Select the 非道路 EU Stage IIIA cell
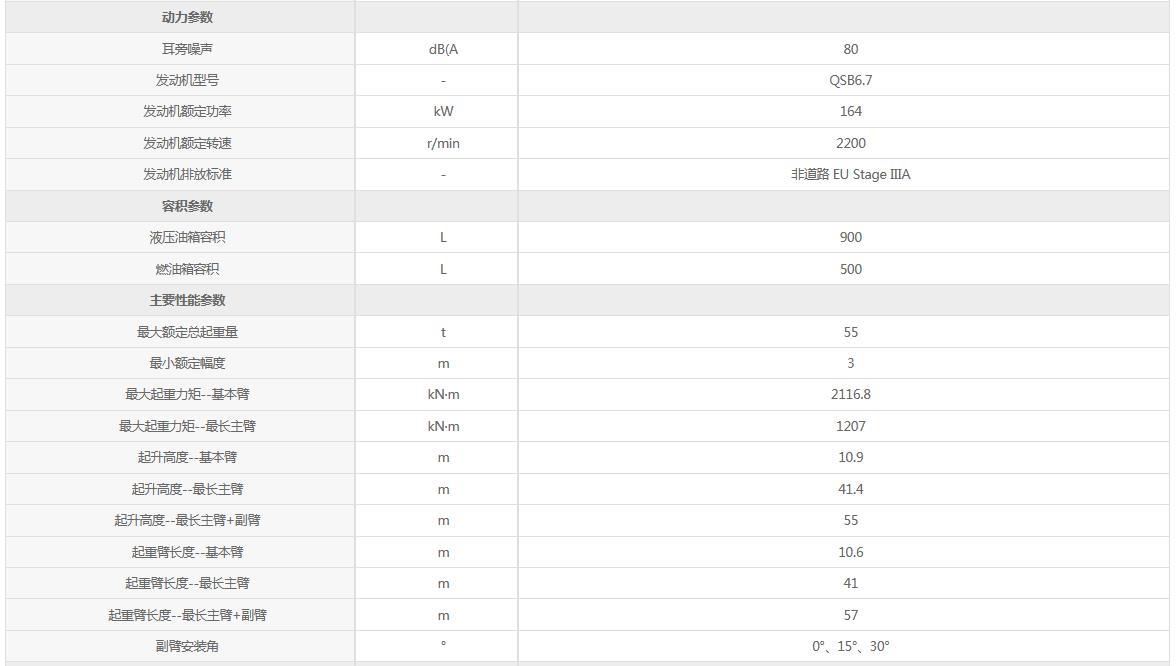 click(850, 174)
